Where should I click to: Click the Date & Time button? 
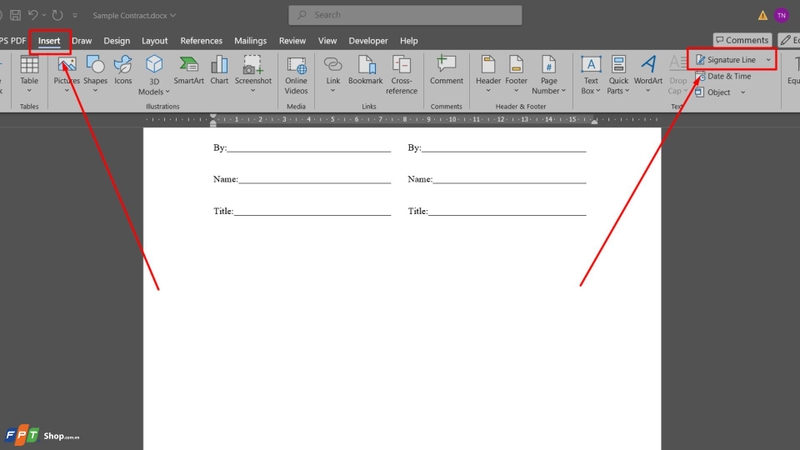(x=723, y=76)
